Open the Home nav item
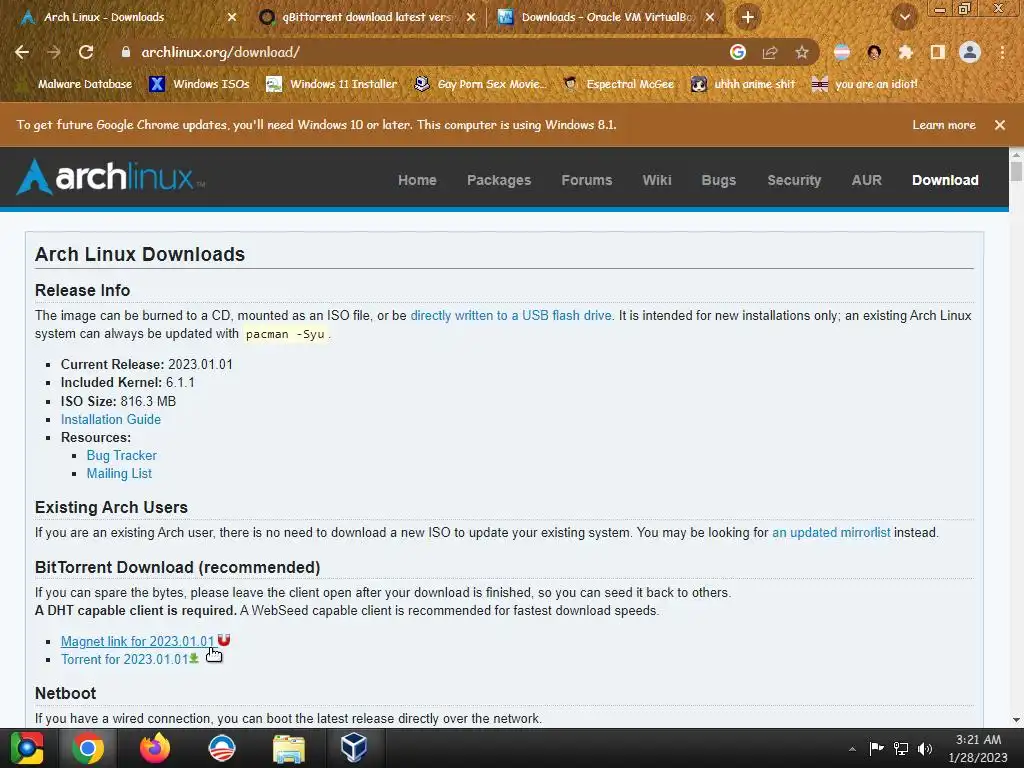Image resolution: width=1024 pixels, height=768 pixels. tap(417, 180)
